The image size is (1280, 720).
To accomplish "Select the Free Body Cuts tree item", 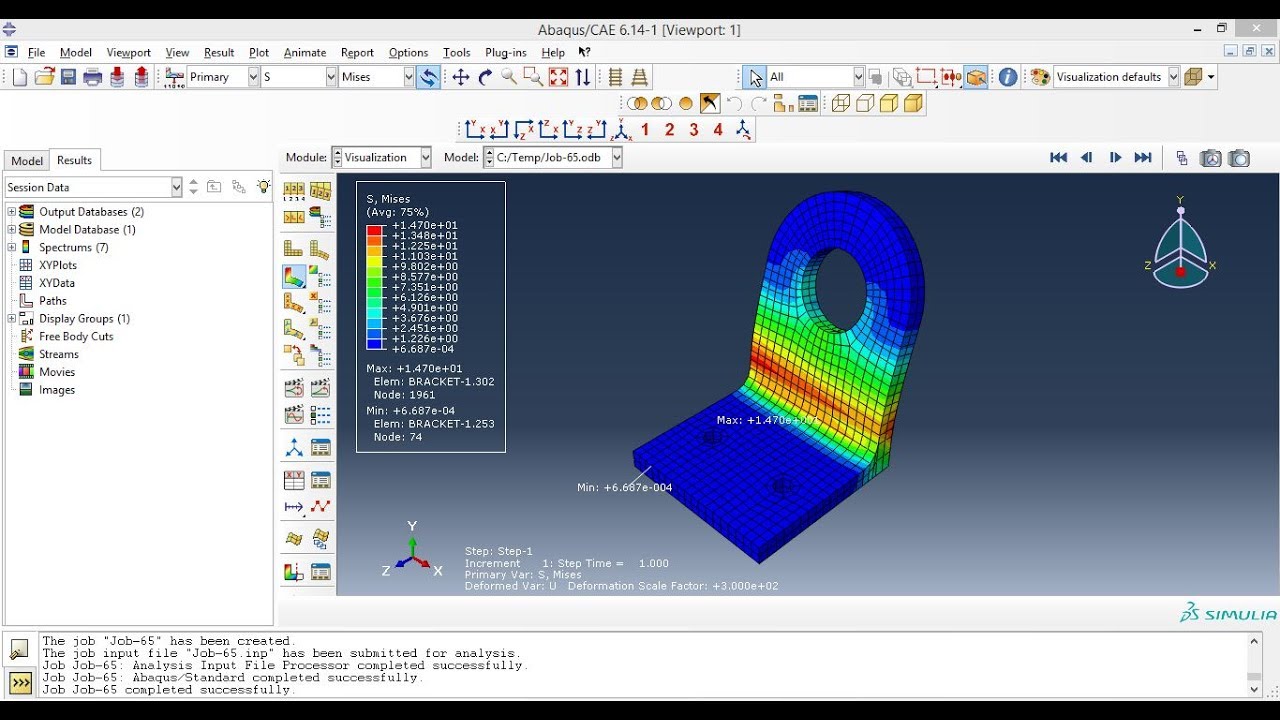I will [x=76, y=336].
